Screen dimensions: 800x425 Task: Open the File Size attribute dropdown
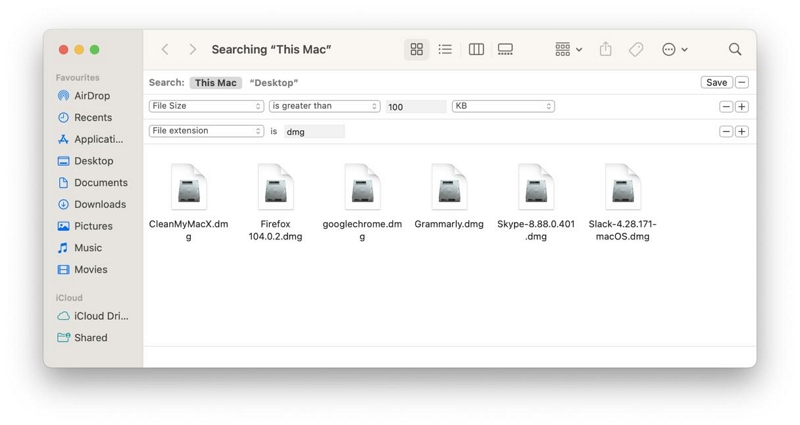(x=206, y=106)
